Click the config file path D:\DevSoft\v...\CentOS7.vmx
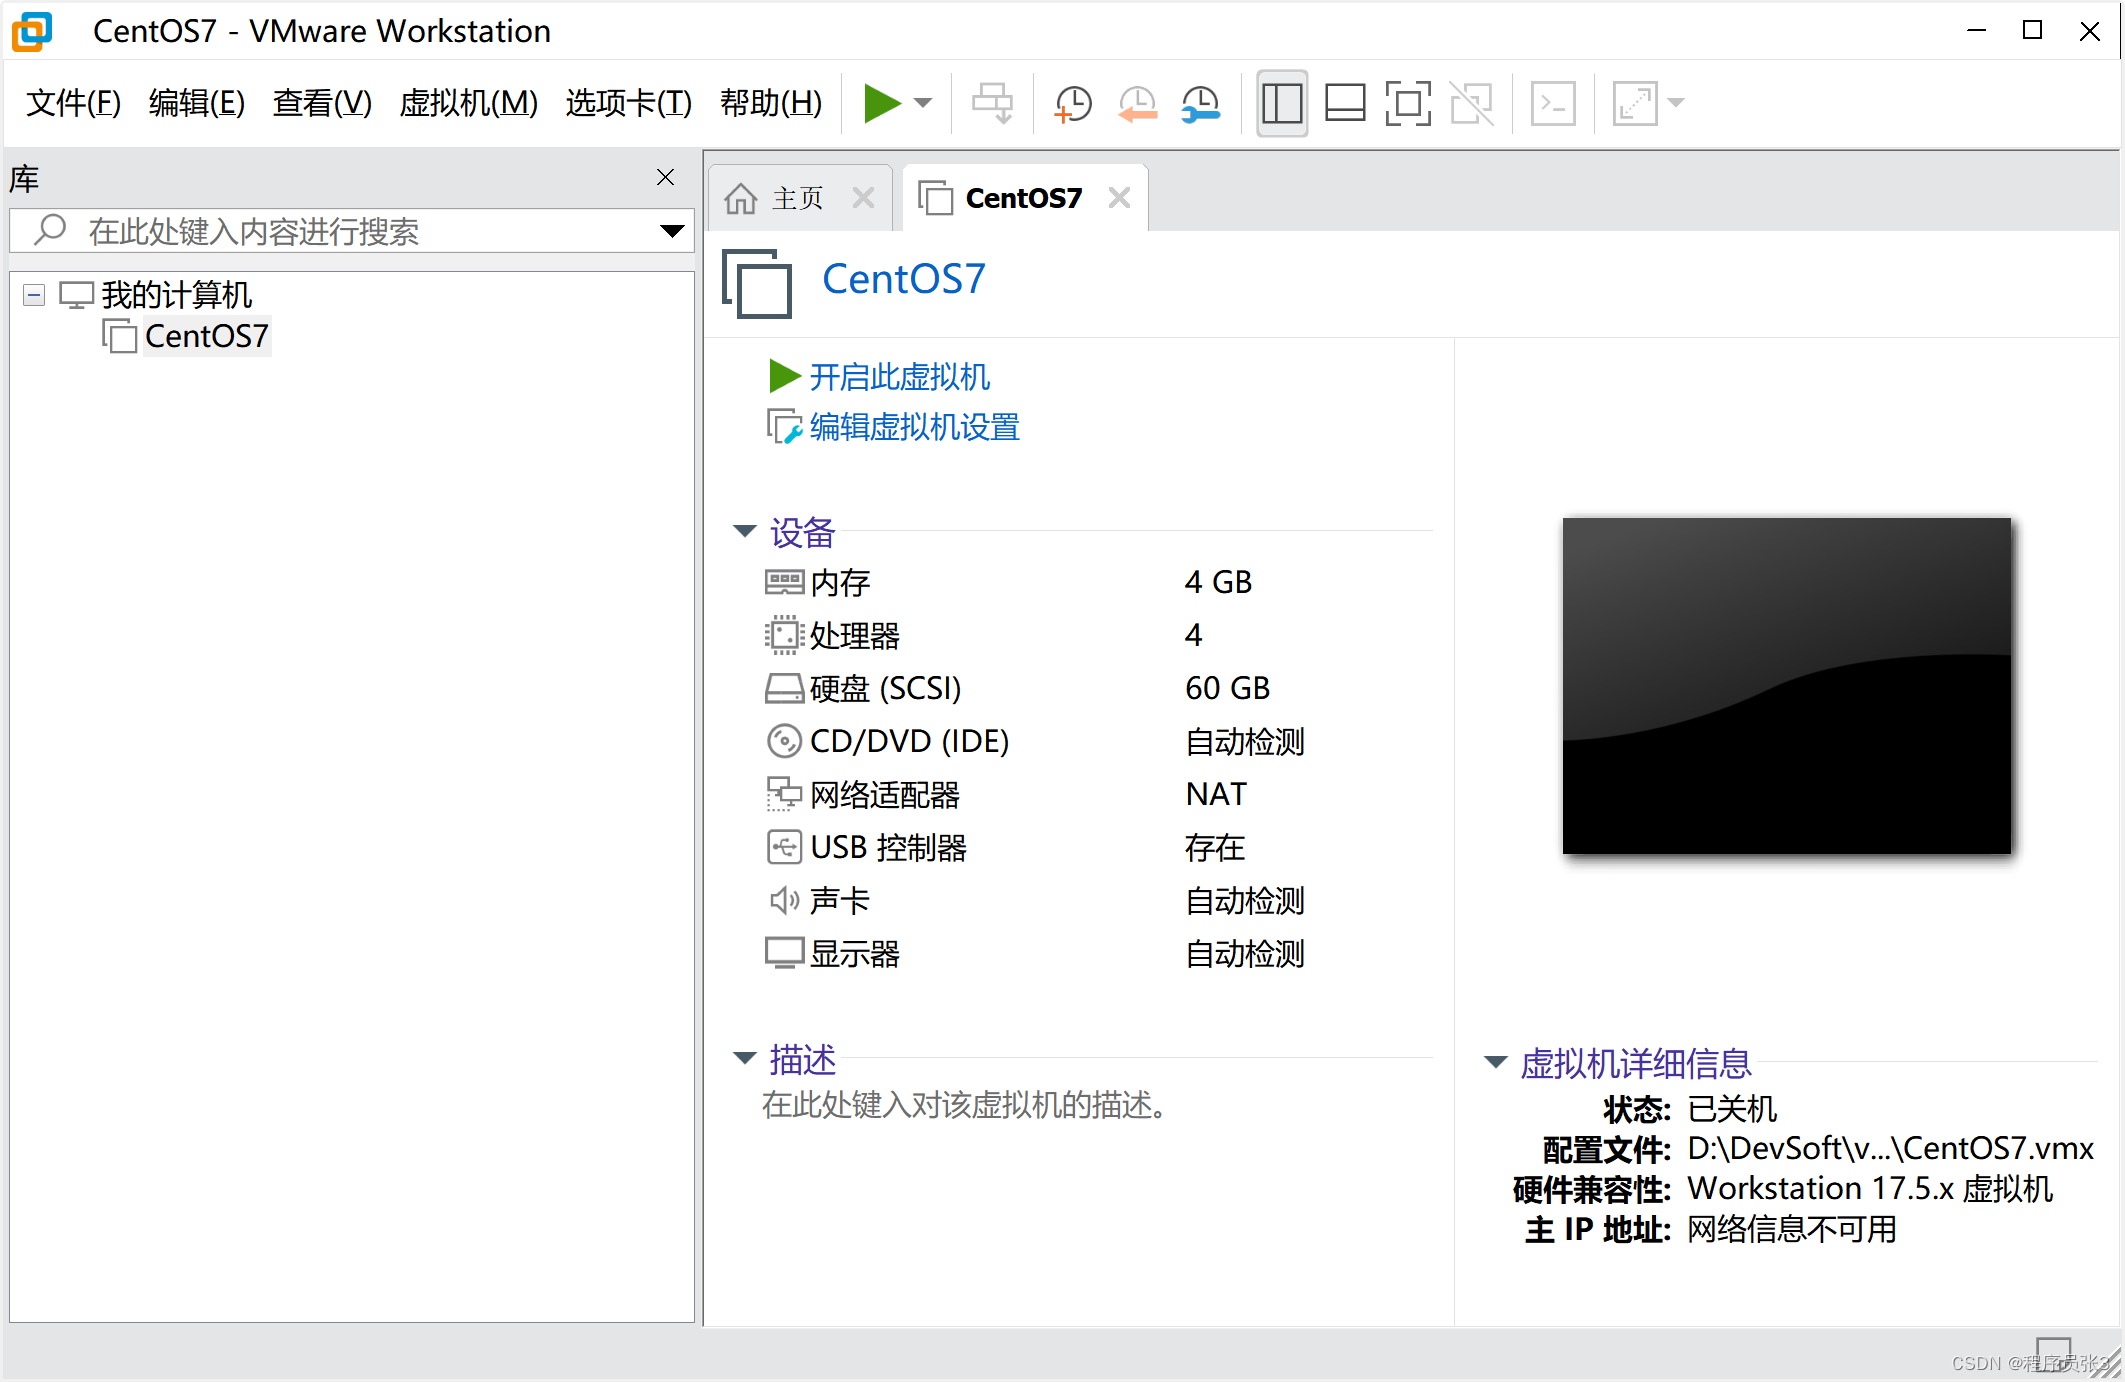This screenshot has width=2125, height=1382. tap(1891, 1148)
